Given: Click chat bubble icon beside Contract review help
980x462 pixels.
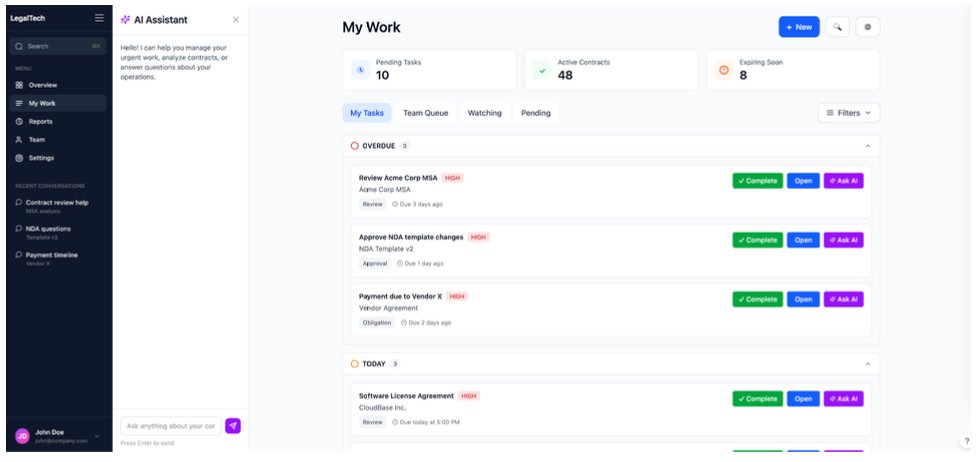Looking at the screenshot, I should coord(19,203).
